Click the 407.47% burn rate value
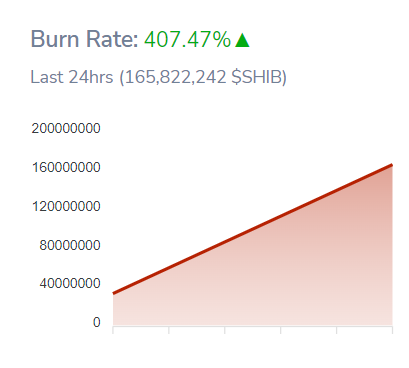This screenshot has width=409, height=368. click(187, 39)
